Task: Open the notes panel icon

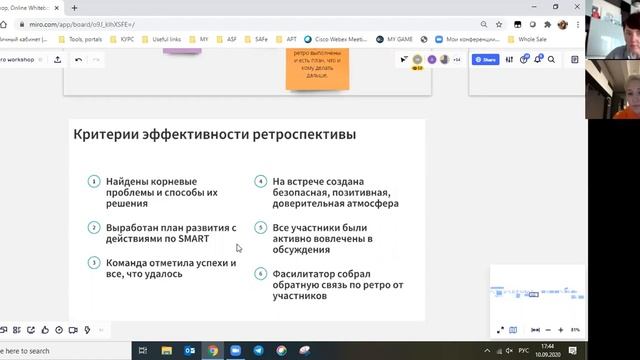Action: (575, 60)
